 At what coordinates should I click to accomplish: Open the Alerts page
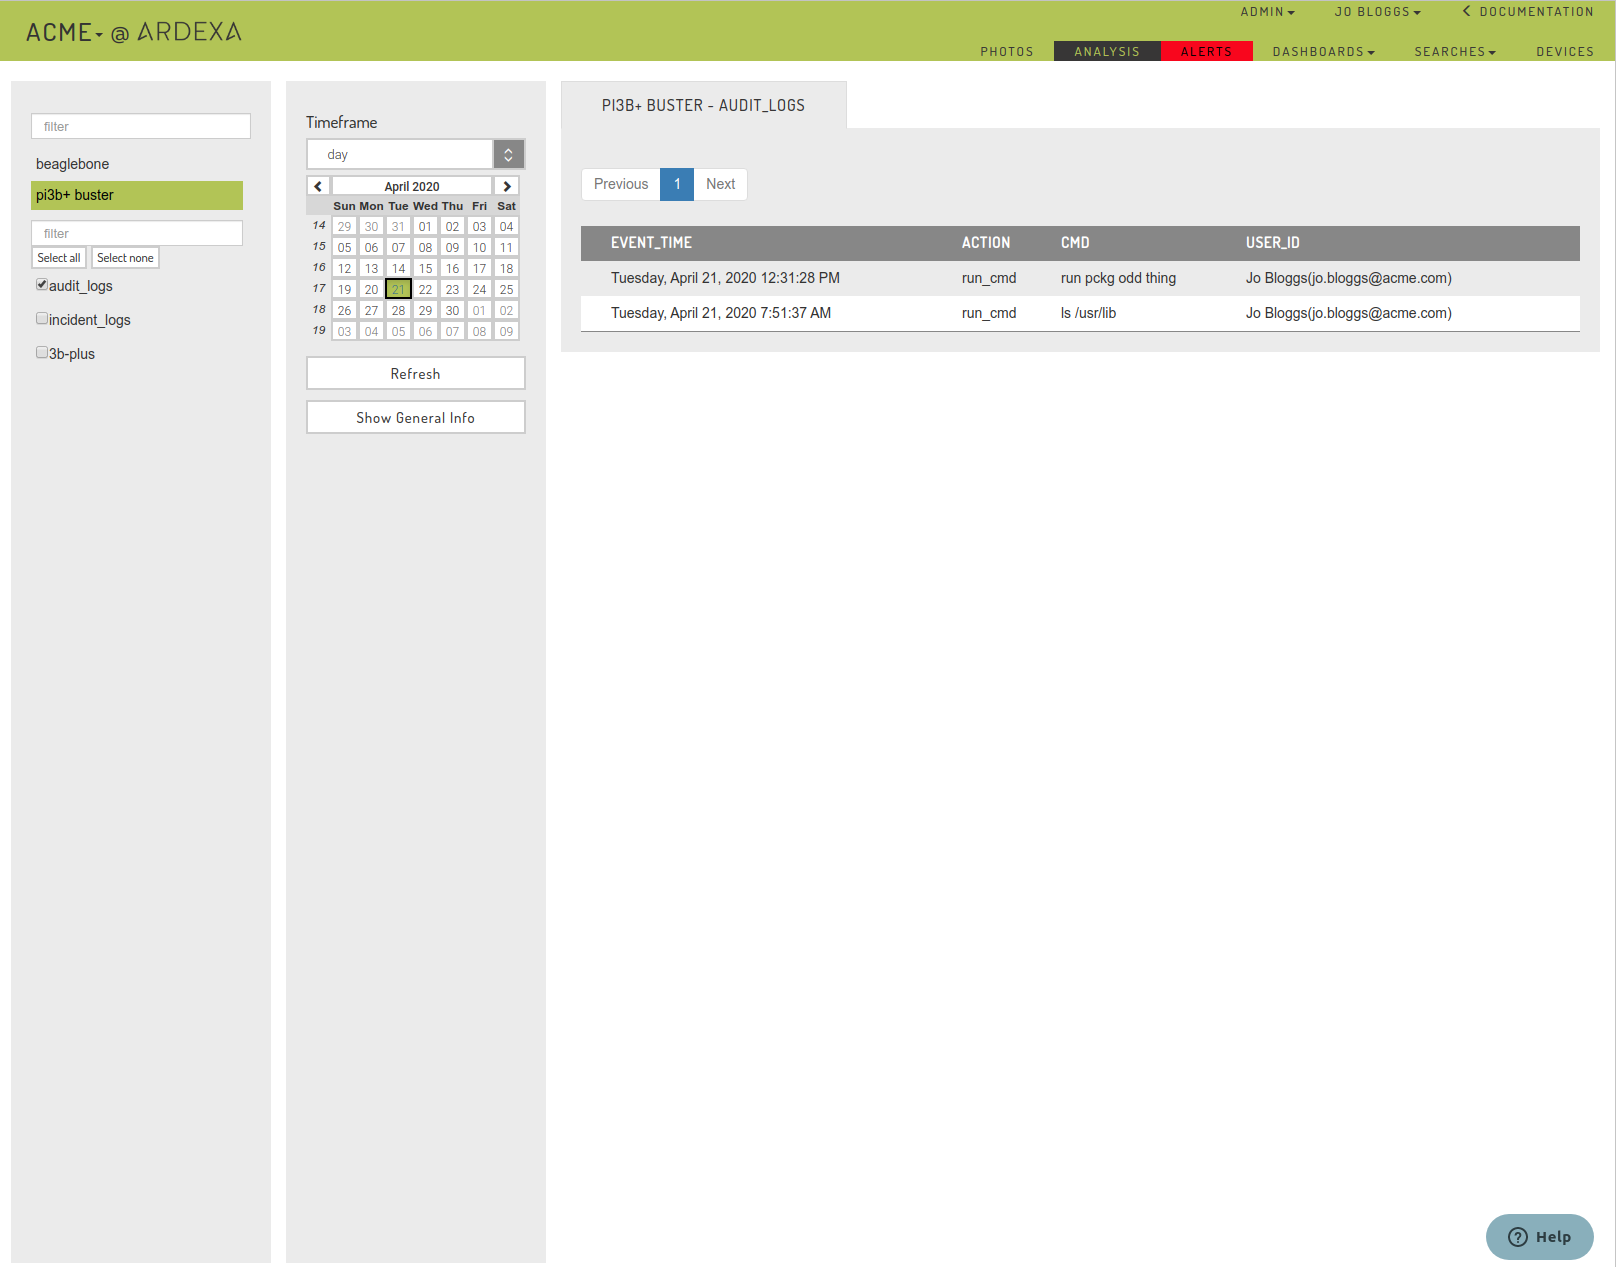(x=1206, y=52)
